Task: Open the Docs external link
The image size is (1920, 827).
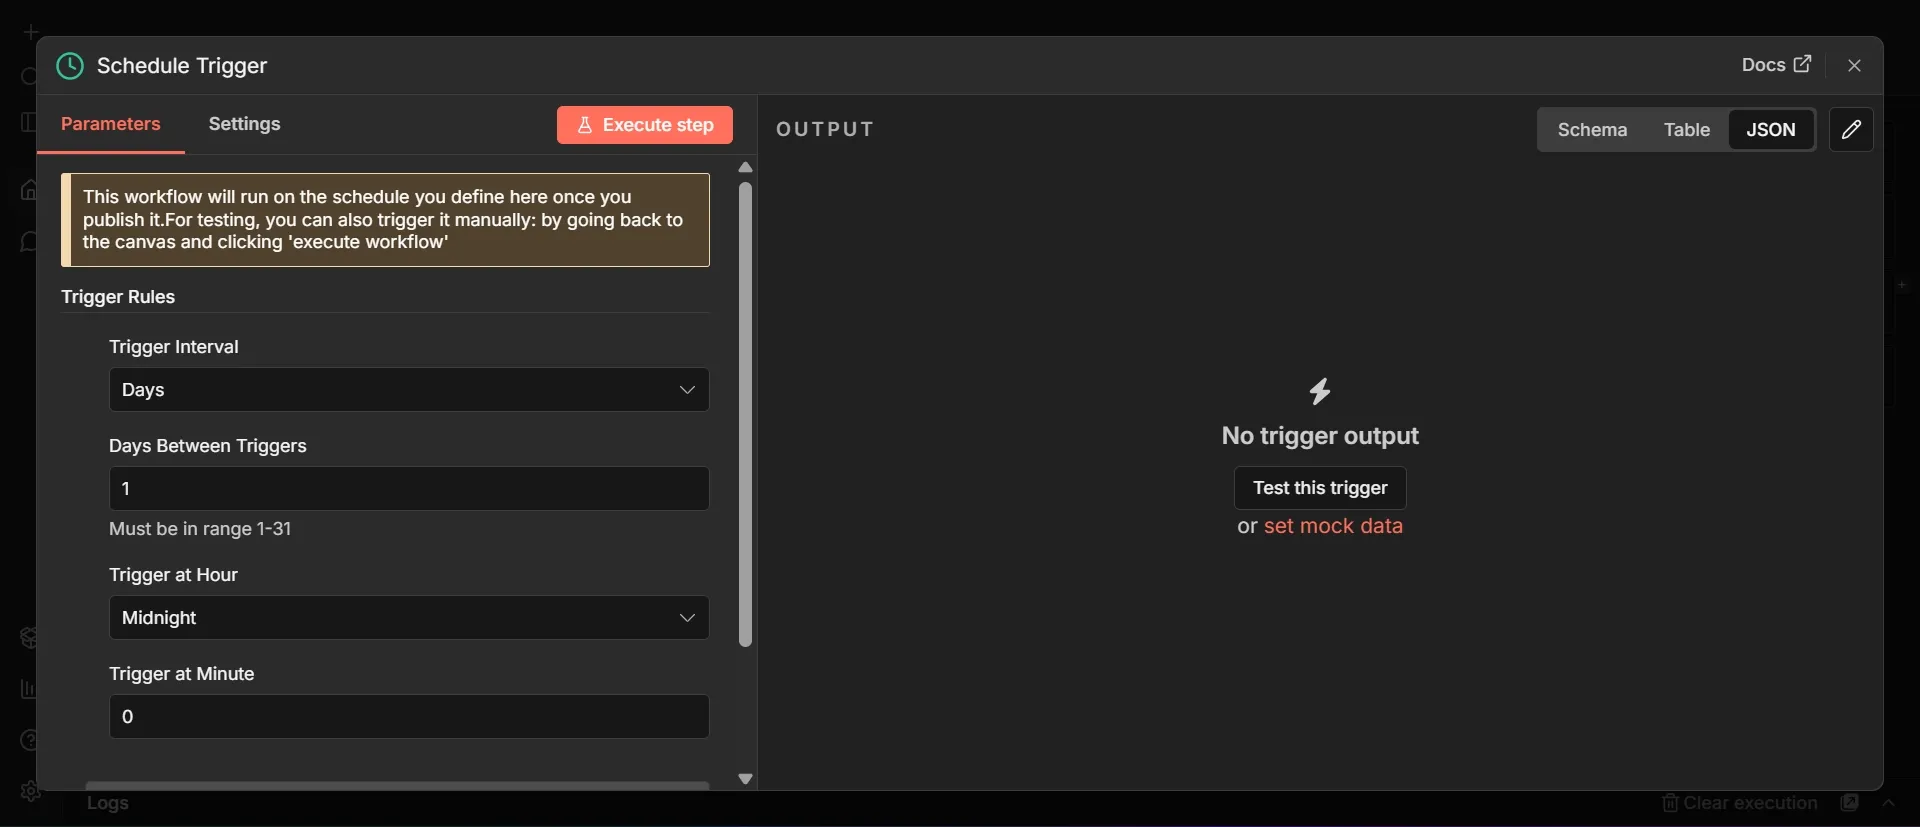Action: [1776, 65]
